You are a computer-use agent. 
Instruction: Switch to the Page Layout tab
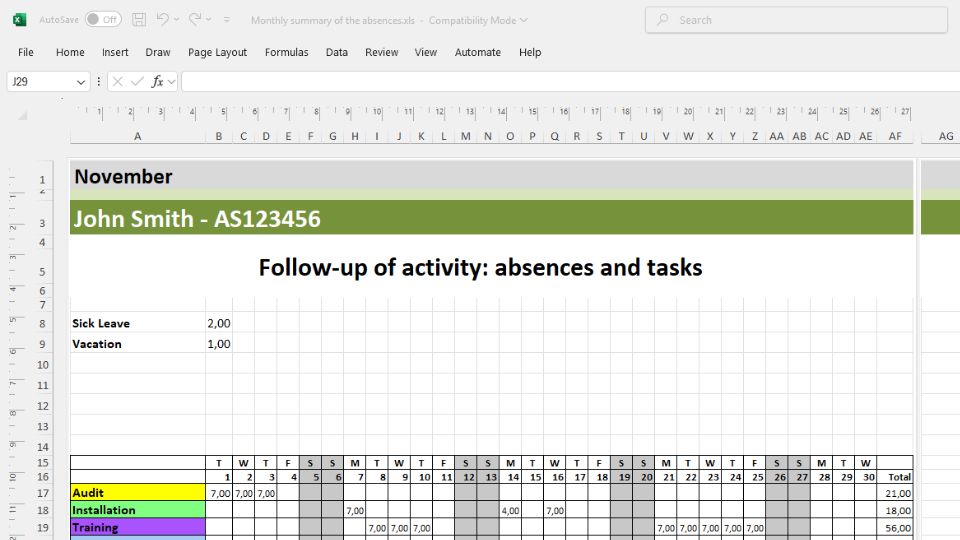(x=217, y=52)
